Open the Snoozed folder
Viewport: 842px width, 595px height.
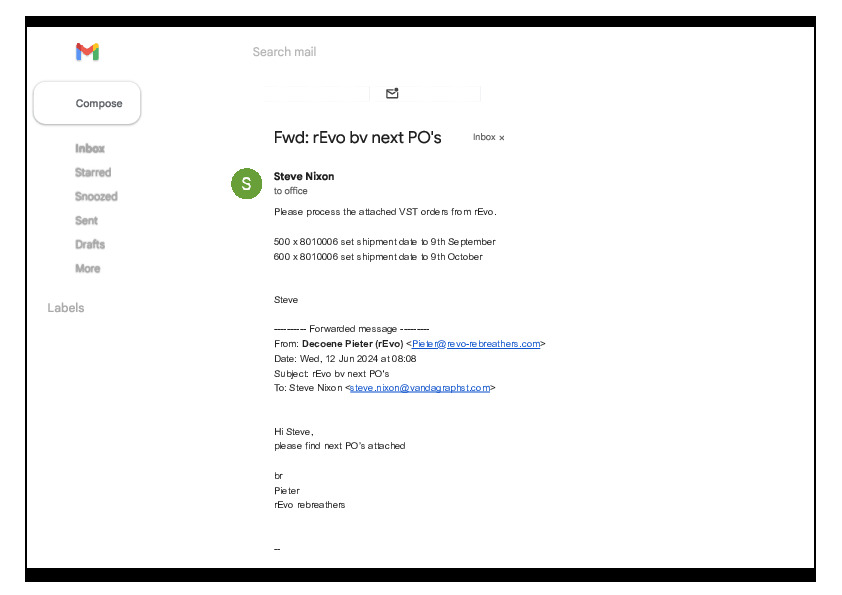[96, 196]
